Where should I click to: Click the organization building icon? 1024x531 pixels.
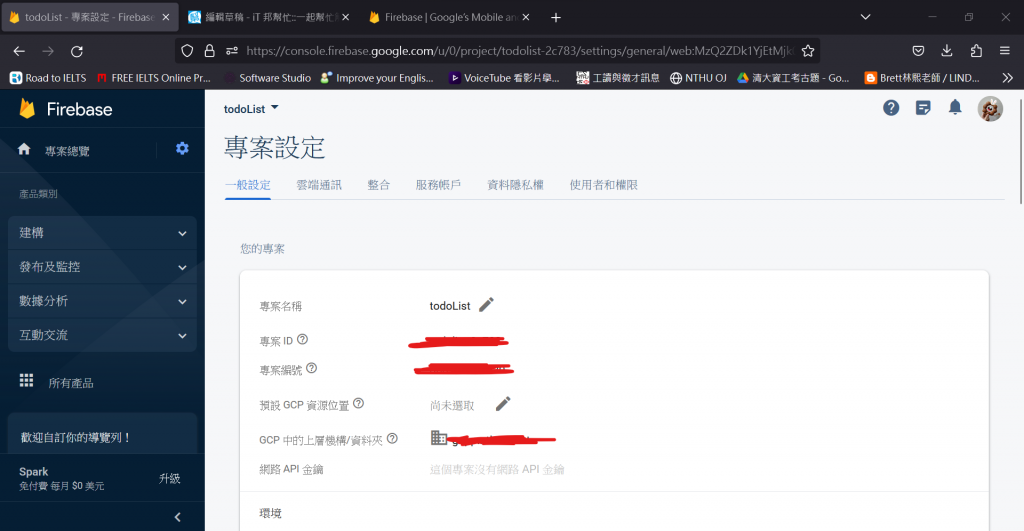(439, 438)
